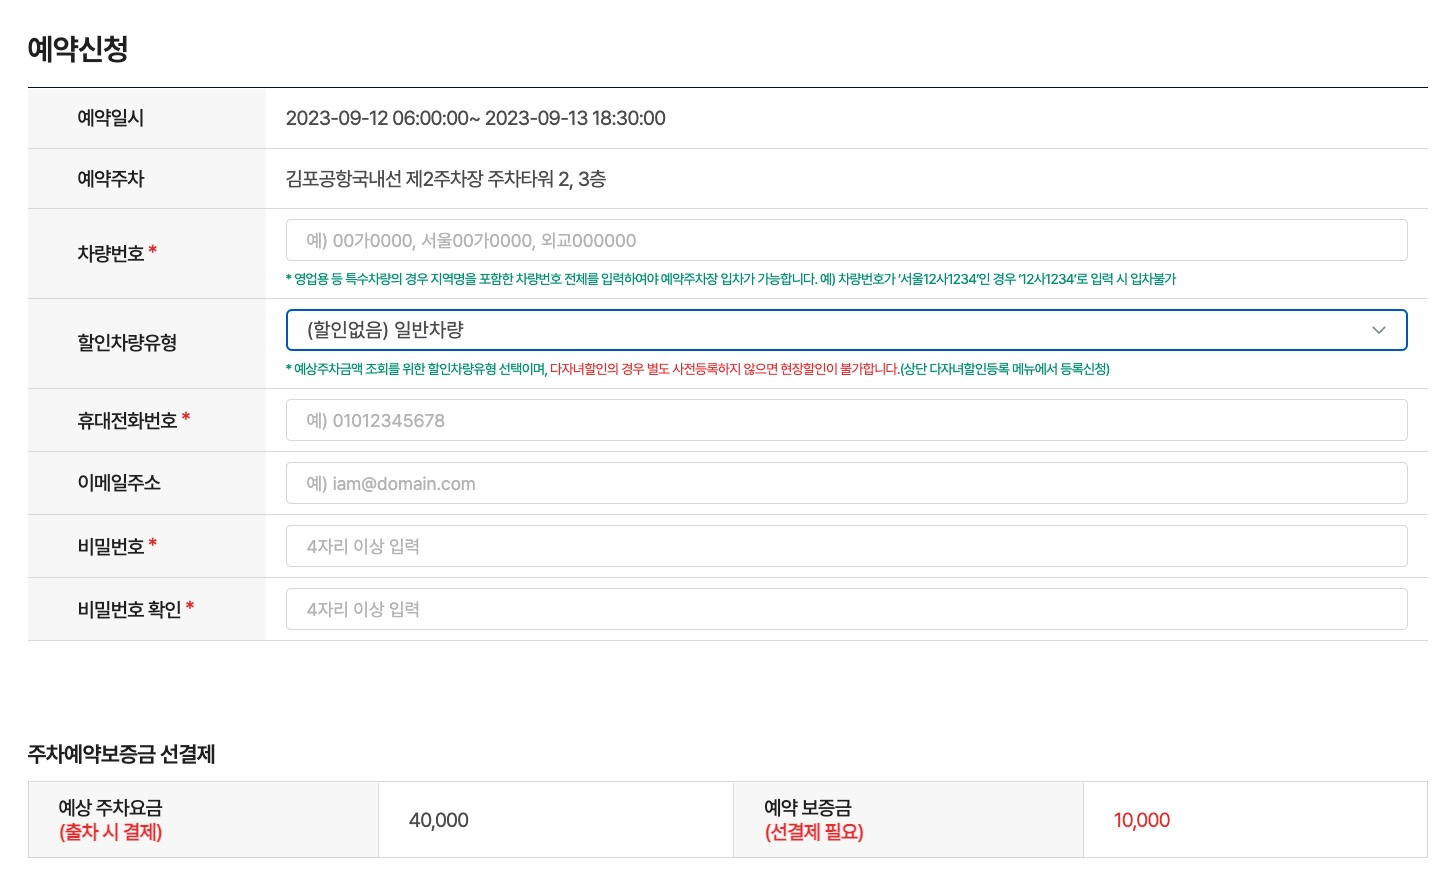
Task: Select the reservation date text 2023-09-12 06:00:00~
Action: [383, 118]
